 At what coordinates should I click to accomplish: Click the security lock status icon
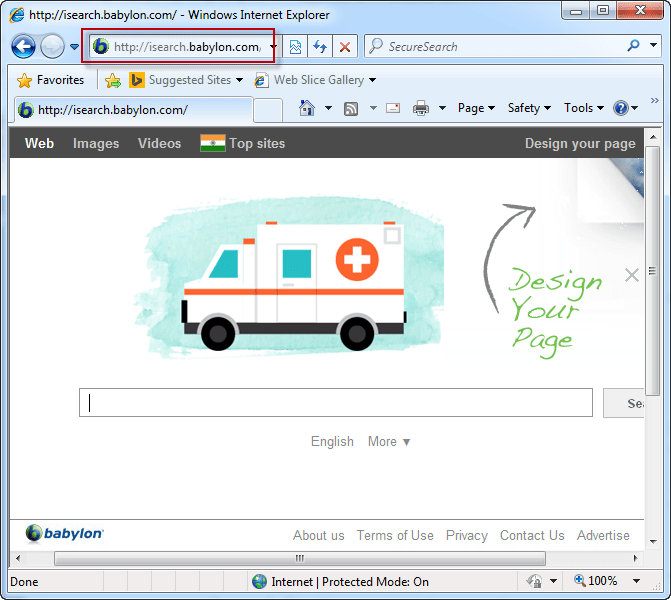(534, 581)
